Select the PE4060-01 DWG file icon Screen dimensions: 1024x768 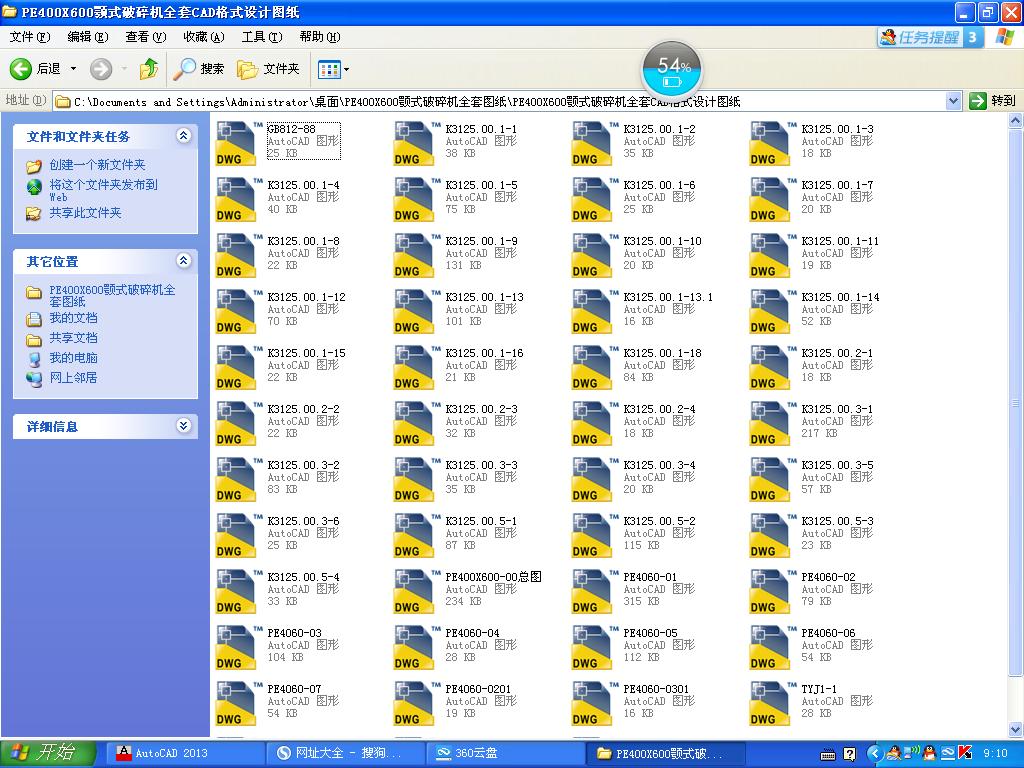coord(592,591)
